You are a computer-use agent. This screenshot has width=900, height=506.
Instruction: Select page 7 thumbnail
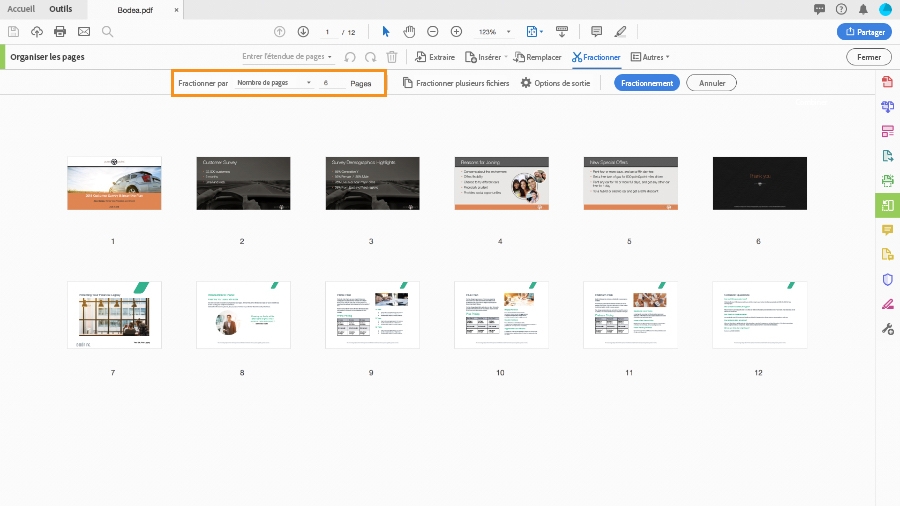click(114, 315)
